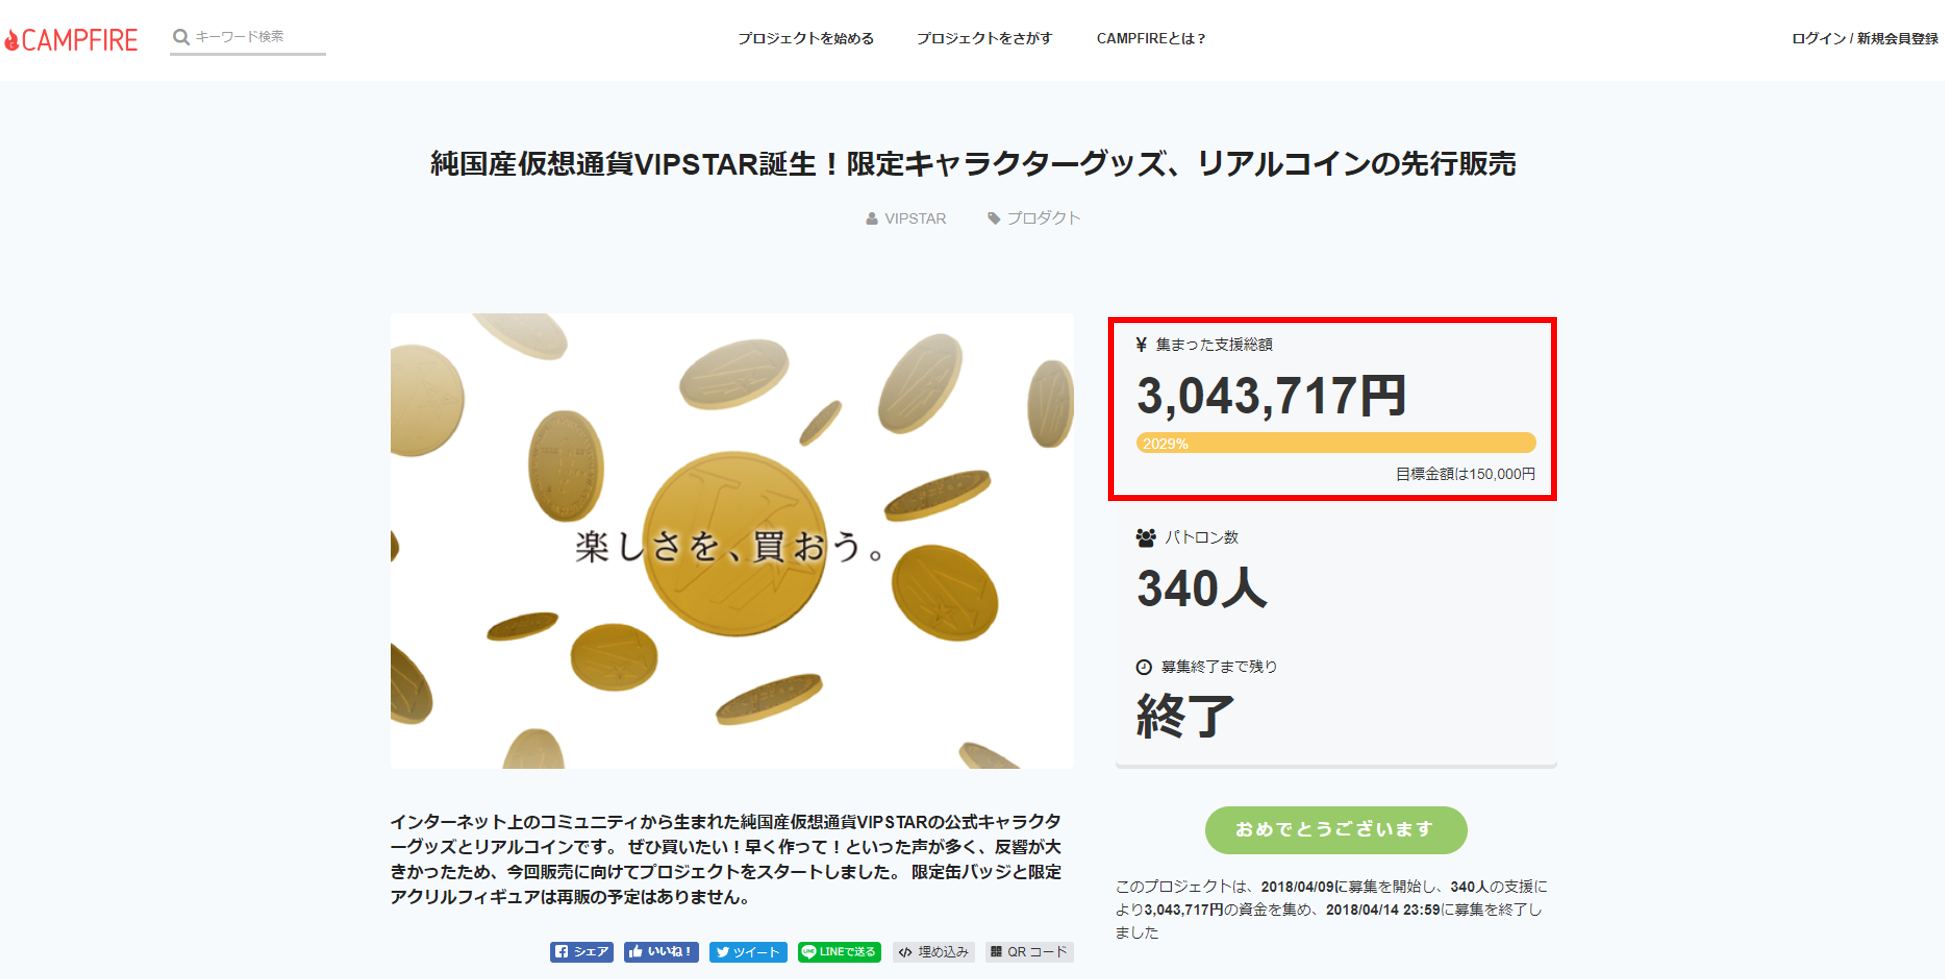Click the Facebook いいね！ thumbs-up button

pyautogui.click(x=661, y=952)
